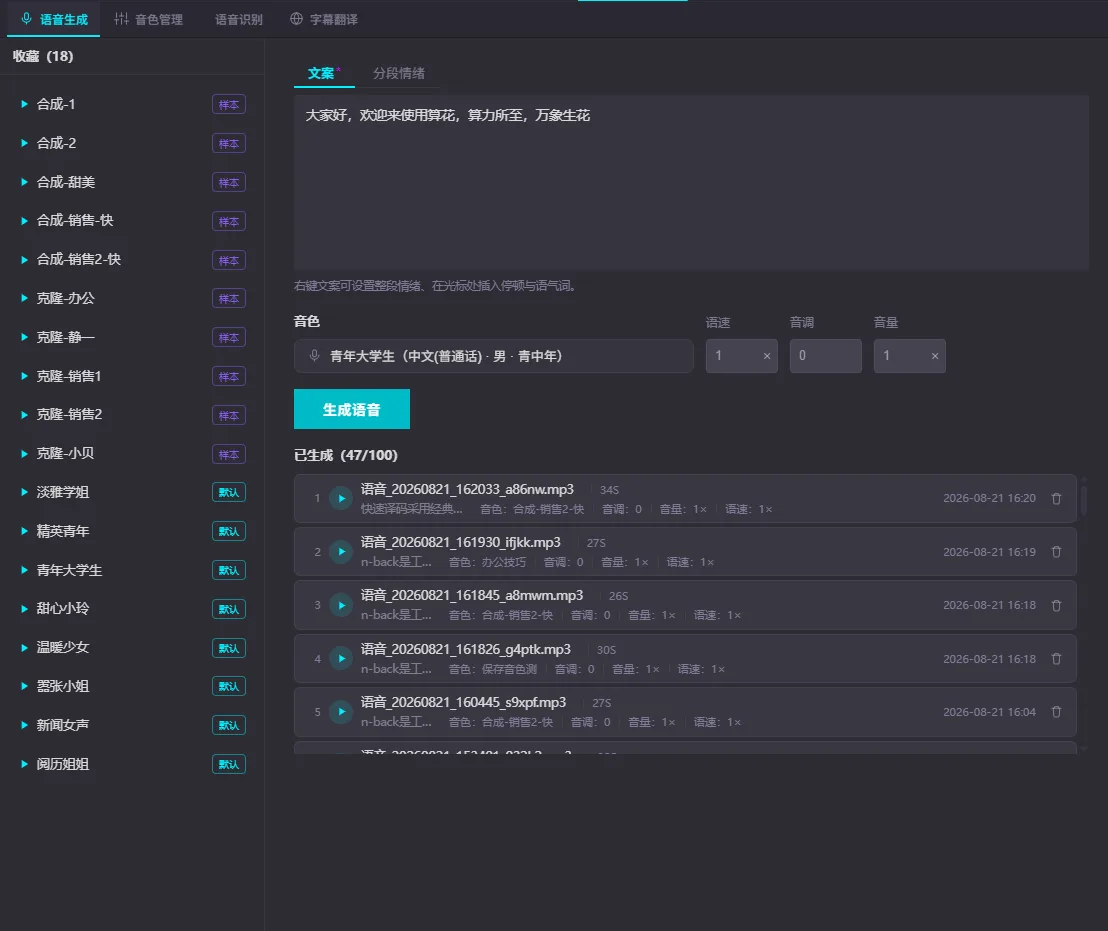Play preview of 克隆-静一 voice

(24, 338)
